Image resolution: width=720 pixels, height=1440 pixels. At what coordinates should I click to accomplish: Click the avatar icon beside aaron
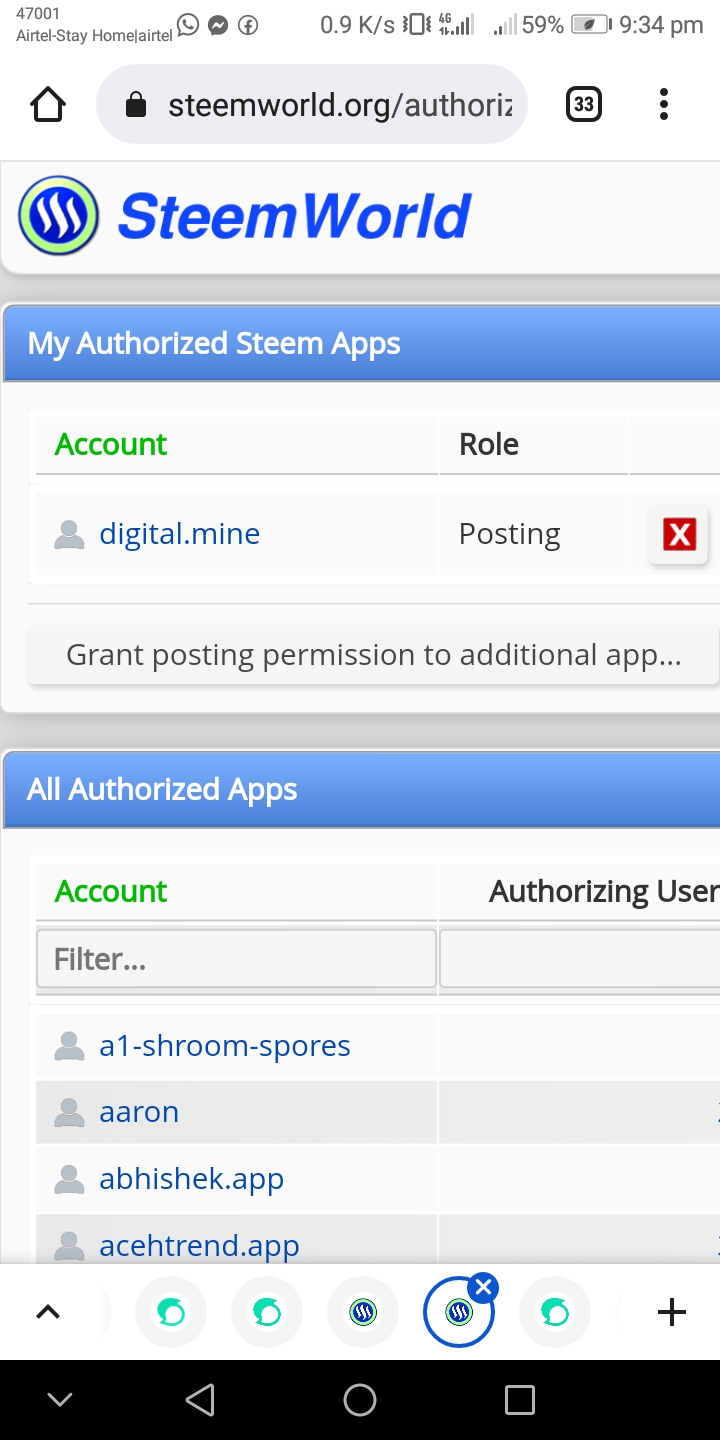(x=69, y=1112)
